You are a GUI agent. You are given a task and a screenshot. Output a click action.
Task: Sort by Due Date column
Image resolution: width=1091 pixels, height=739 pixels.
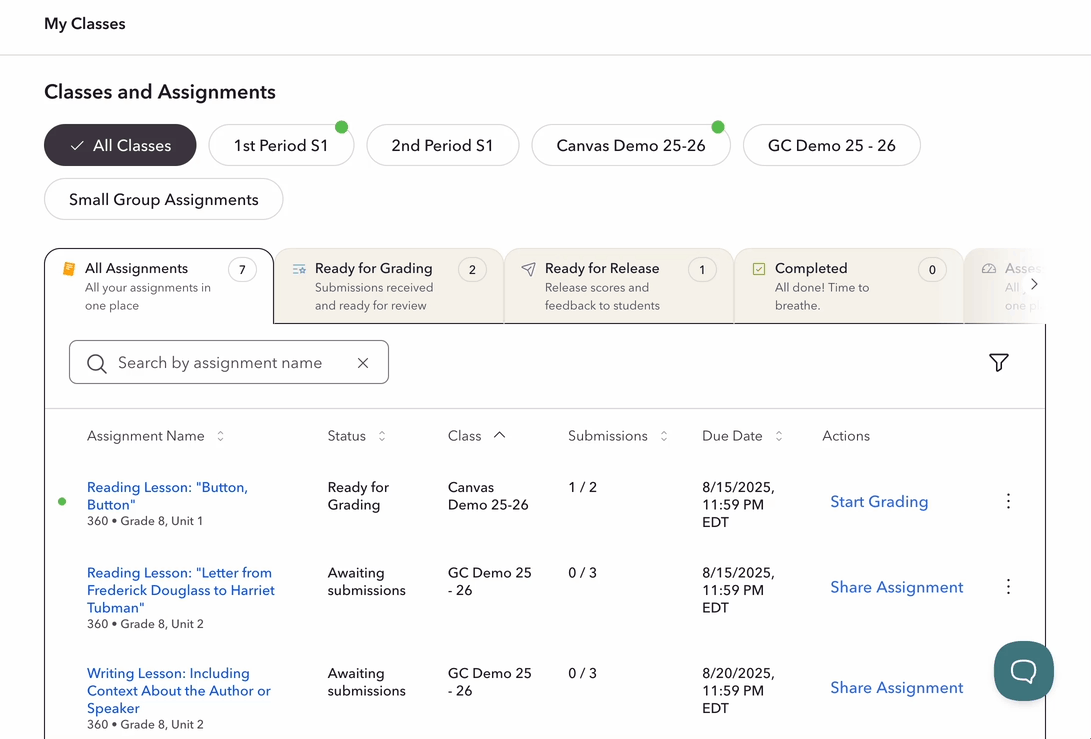[779, 436]
